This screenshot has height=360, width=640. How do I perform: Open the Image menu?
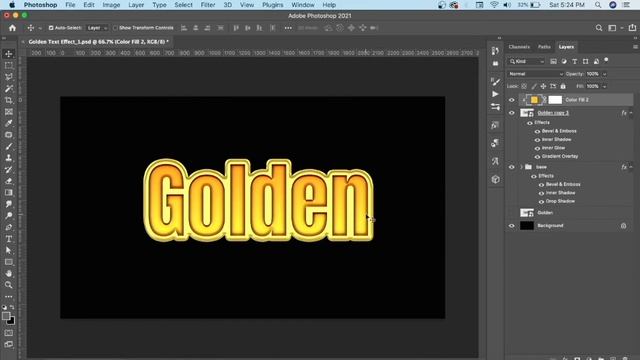point(111,5)
